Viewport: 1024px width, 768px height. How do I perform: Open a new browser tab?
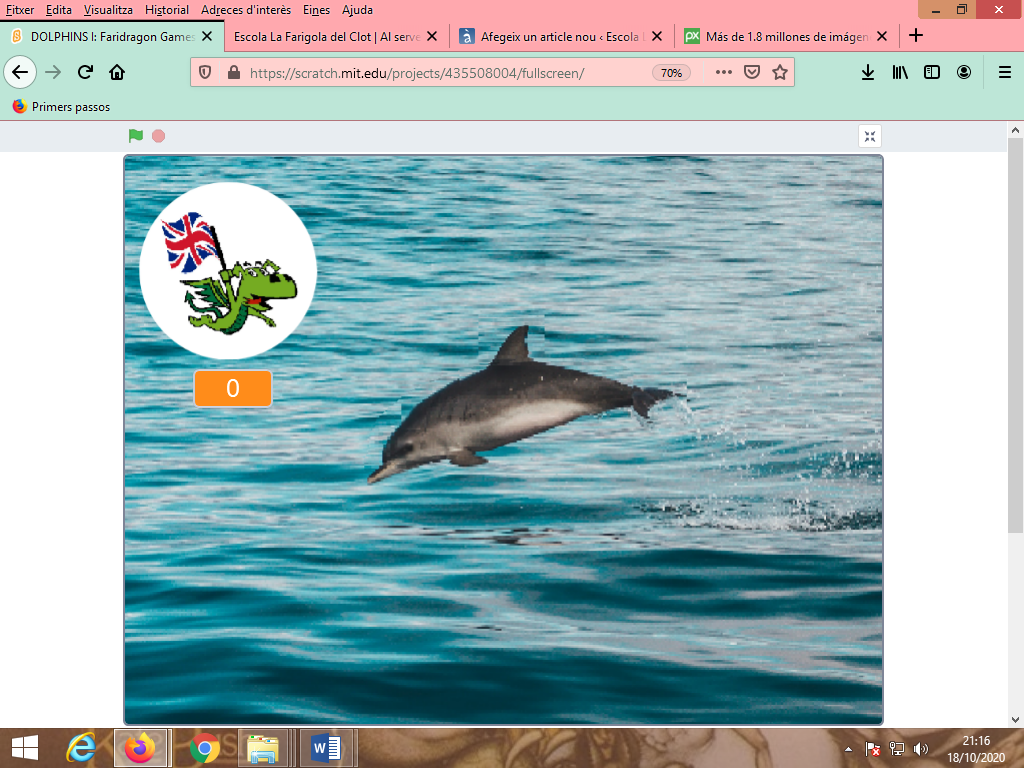point(915,36)
